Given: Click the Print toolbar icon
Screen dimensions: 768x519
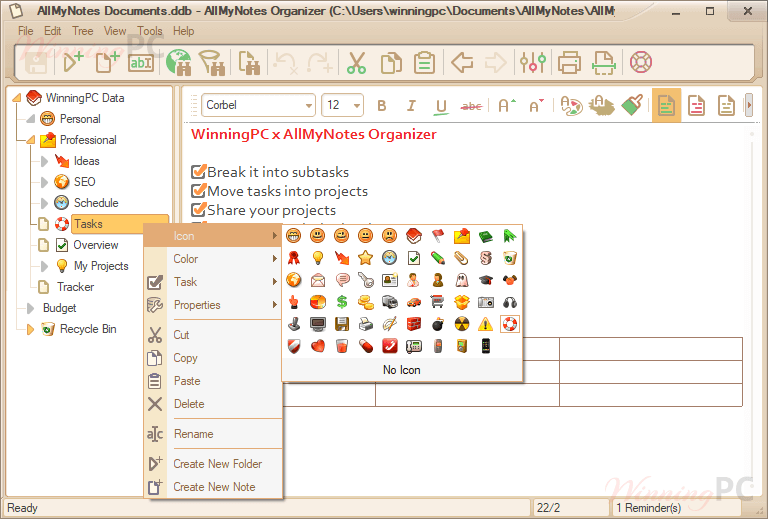Looking at the screenshot, I should pos(569,63).
